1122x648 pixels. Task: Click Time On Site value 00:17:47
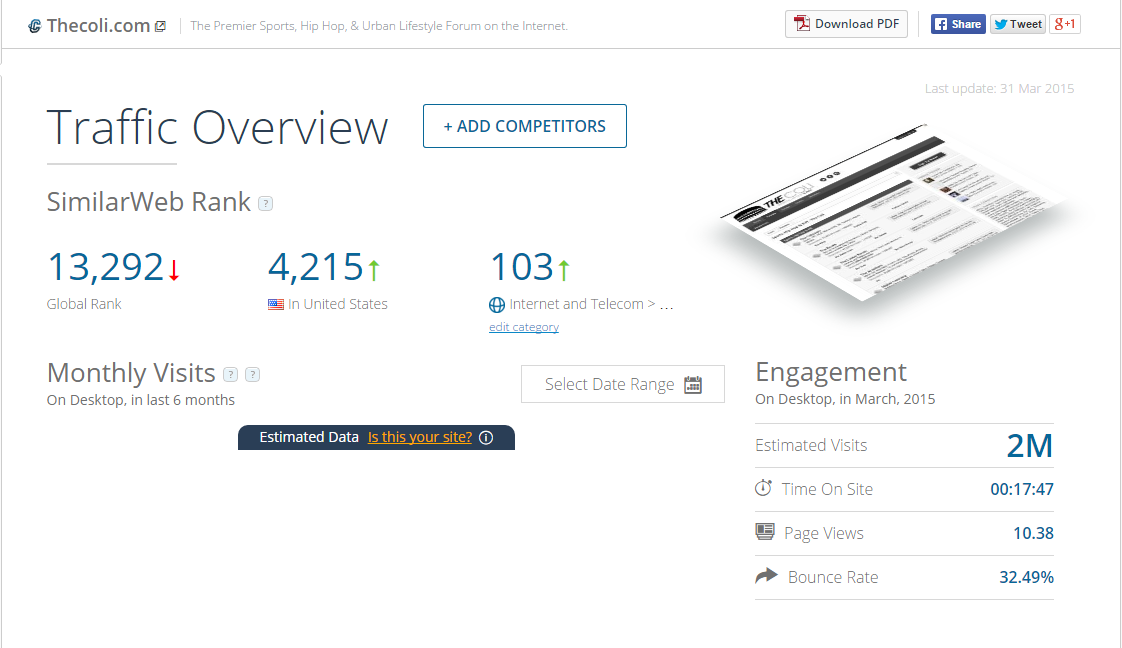pyautogui.click(x=1022, y=489)
